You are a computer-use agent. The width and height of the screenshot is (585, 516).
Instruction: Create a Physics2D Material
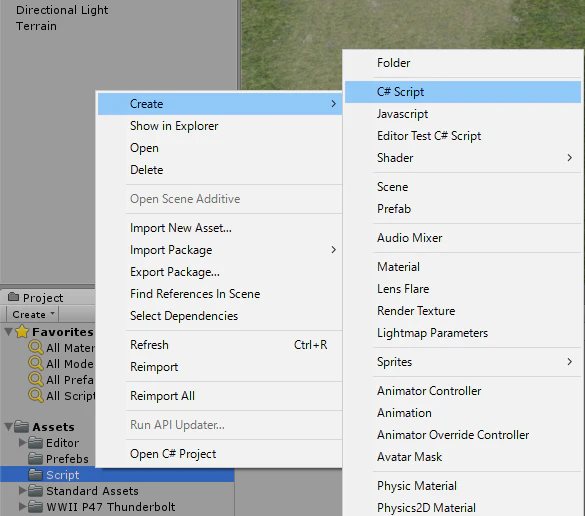click(x=463, y=508)
